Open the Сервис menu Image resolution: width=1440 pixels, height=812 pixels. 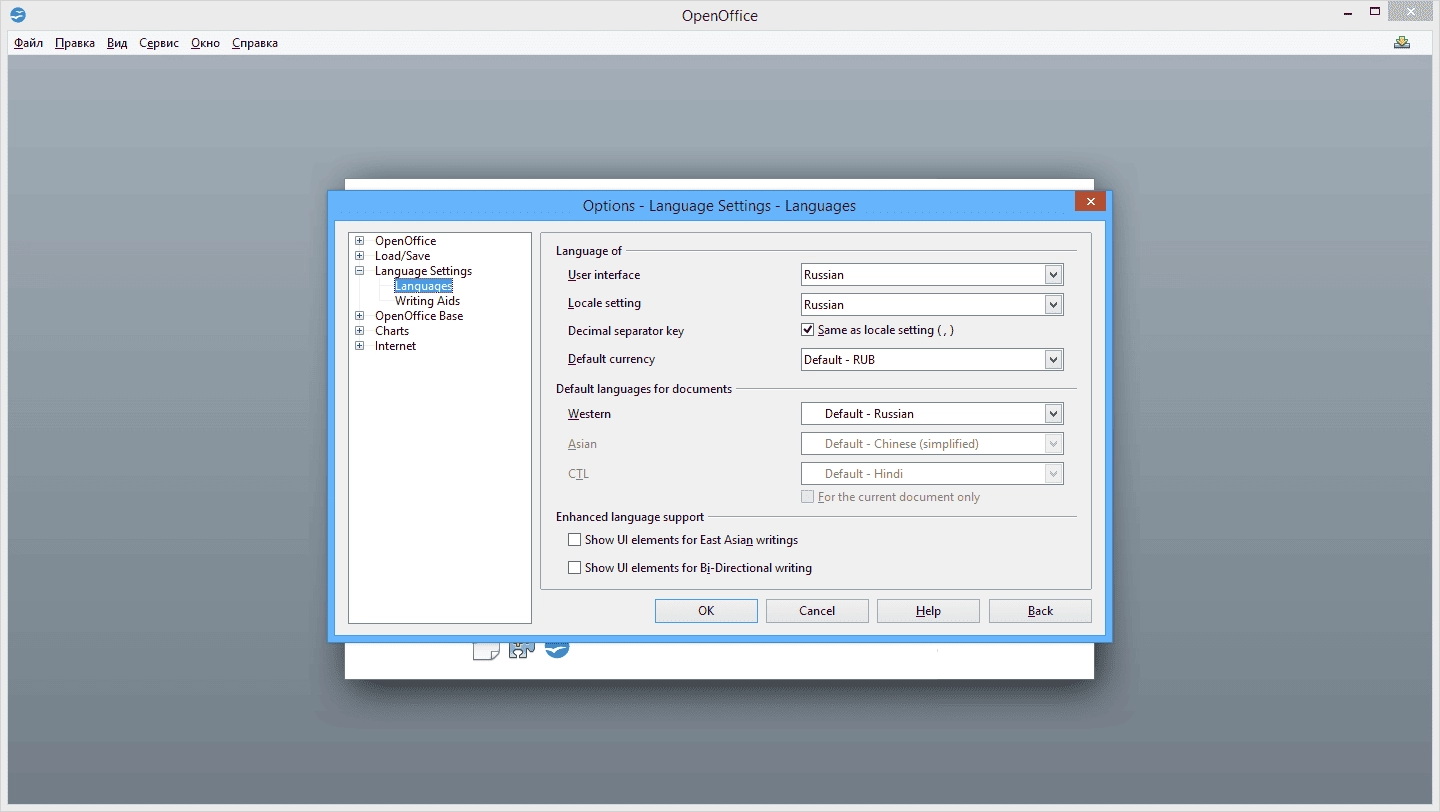[159, 43]
